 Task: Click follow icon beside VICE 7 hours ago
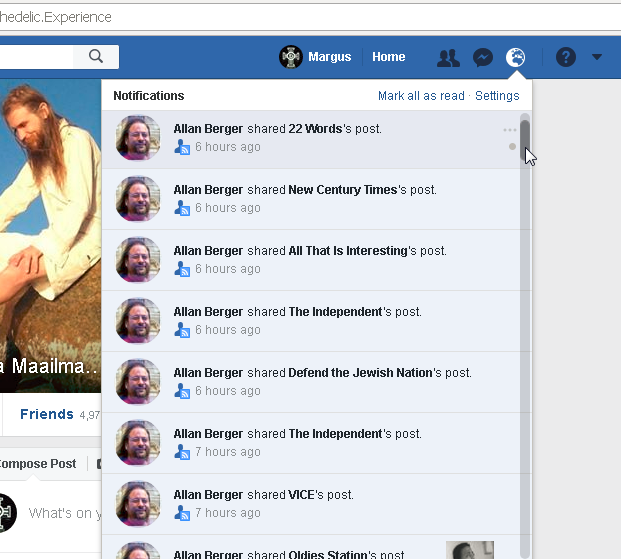point(182,513)
